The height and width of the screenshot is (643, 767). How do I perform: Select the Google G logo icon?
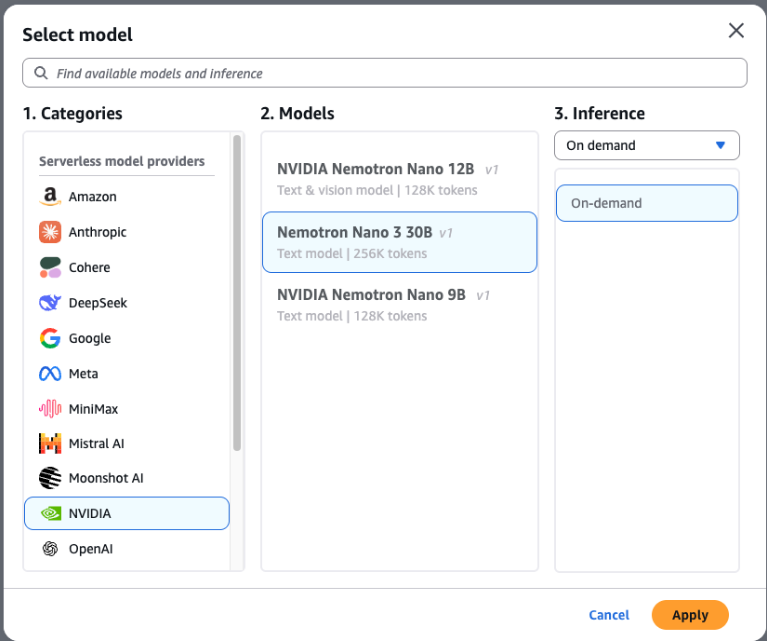(x=50, y=338)
